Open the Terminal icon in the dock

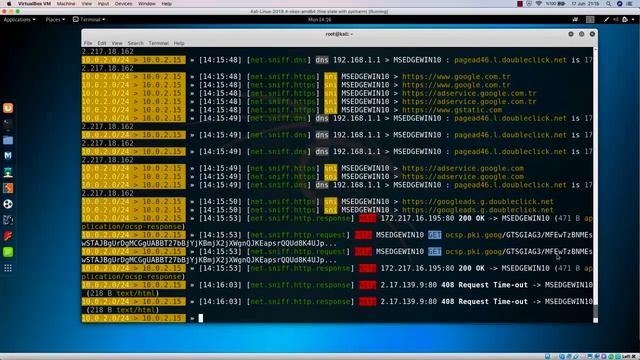coord(8,124)
